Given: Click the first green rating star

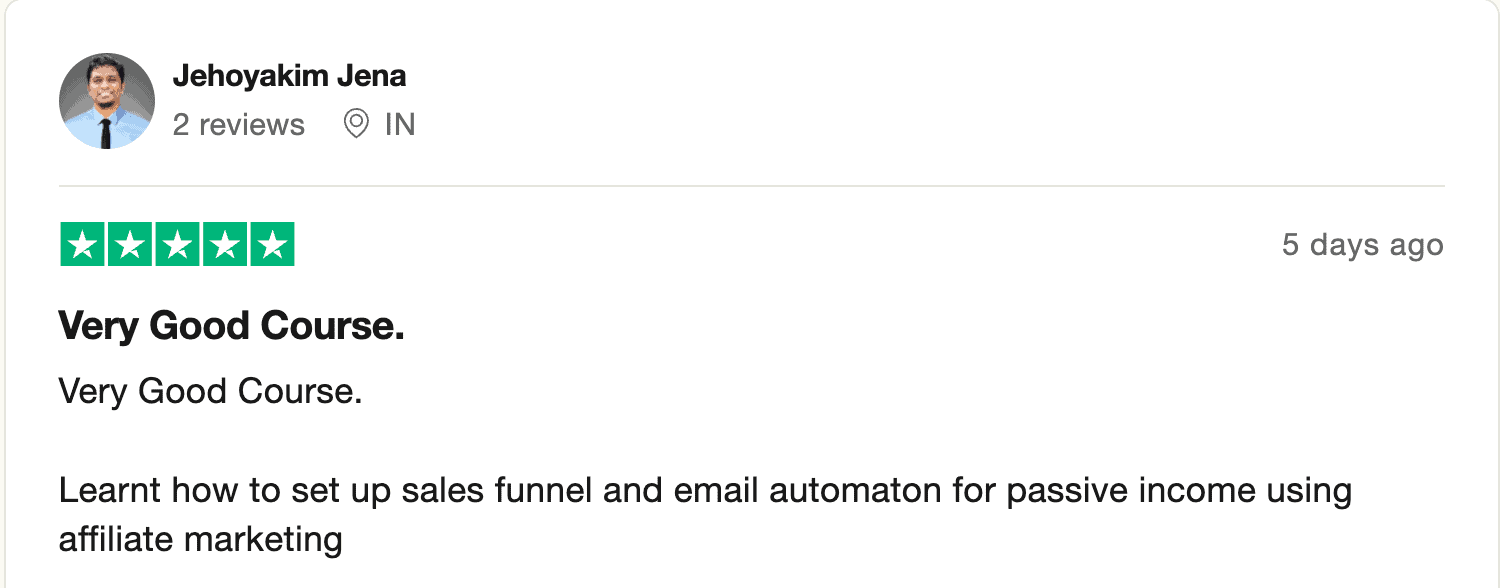Looking at the screenshot, I should click(x=83, y=245).
